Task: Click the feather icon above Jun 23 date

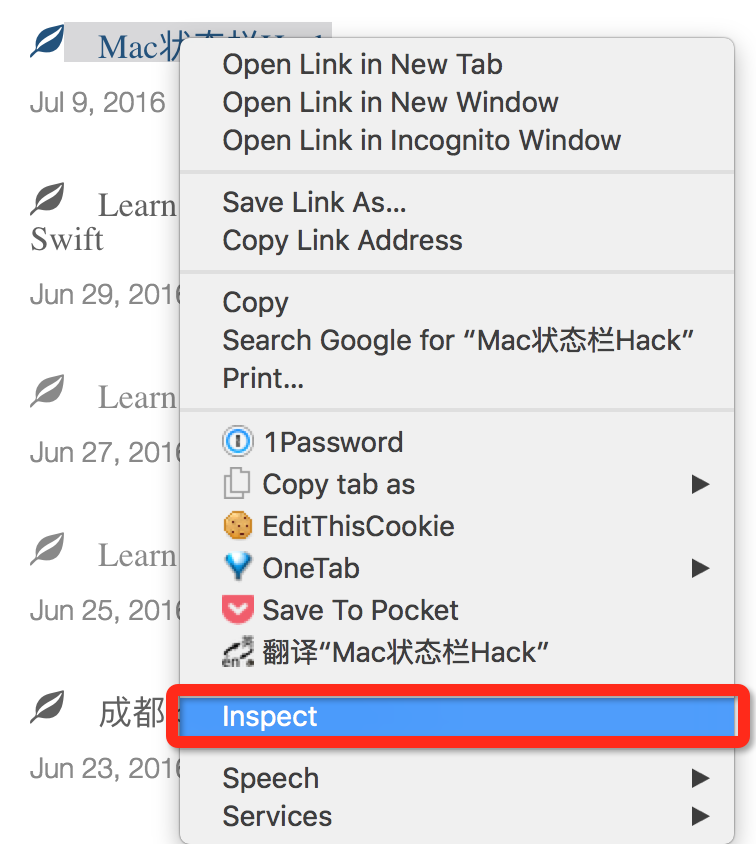Action: tap(47, 706)
